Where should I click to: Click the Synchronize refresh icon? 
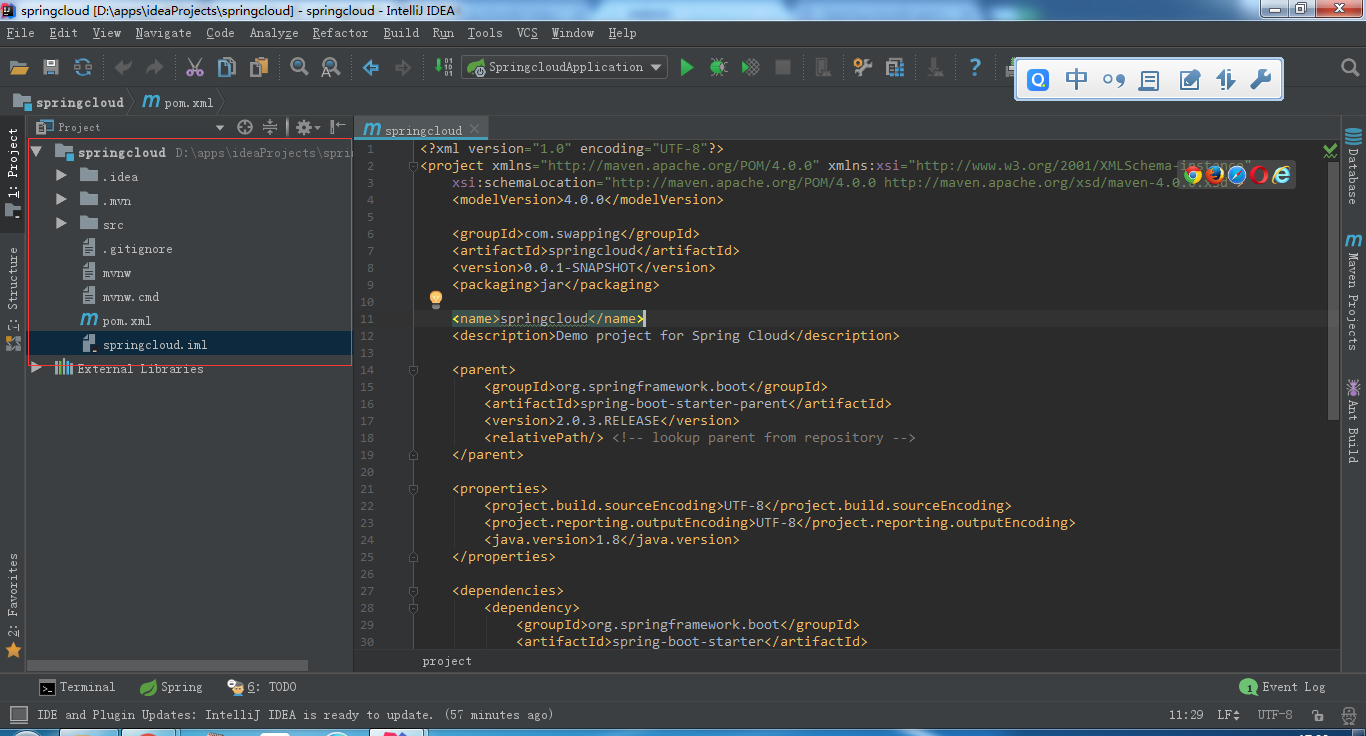click(x=83, y=67)
